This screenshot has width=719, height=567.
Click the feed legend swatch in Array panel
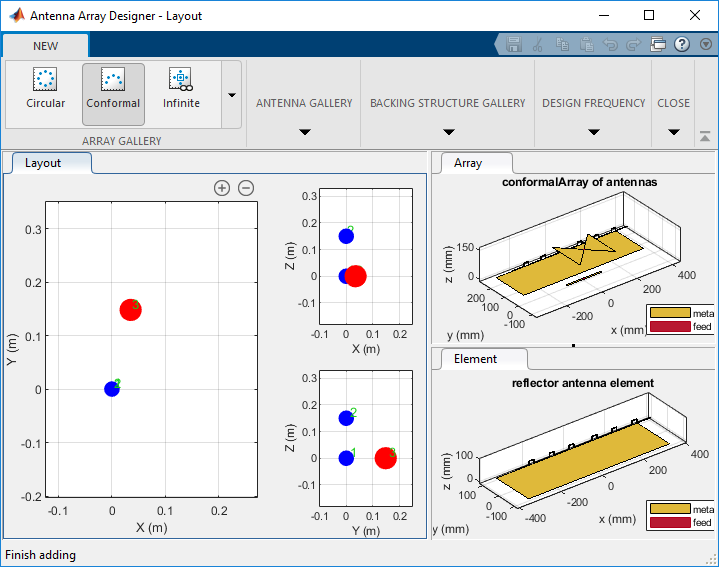tap(670, 326)
